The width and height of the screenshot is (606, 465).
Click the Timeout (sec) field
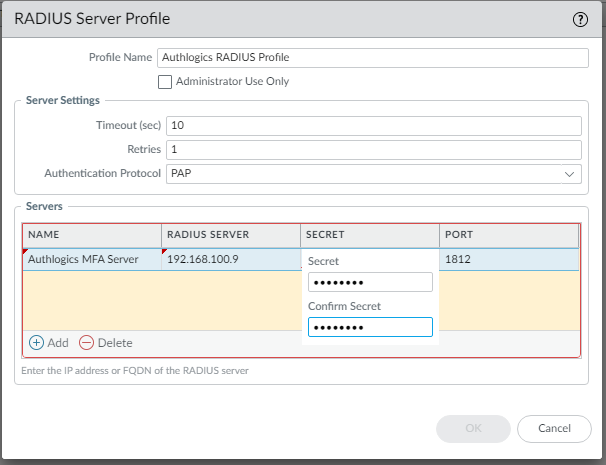374,126
